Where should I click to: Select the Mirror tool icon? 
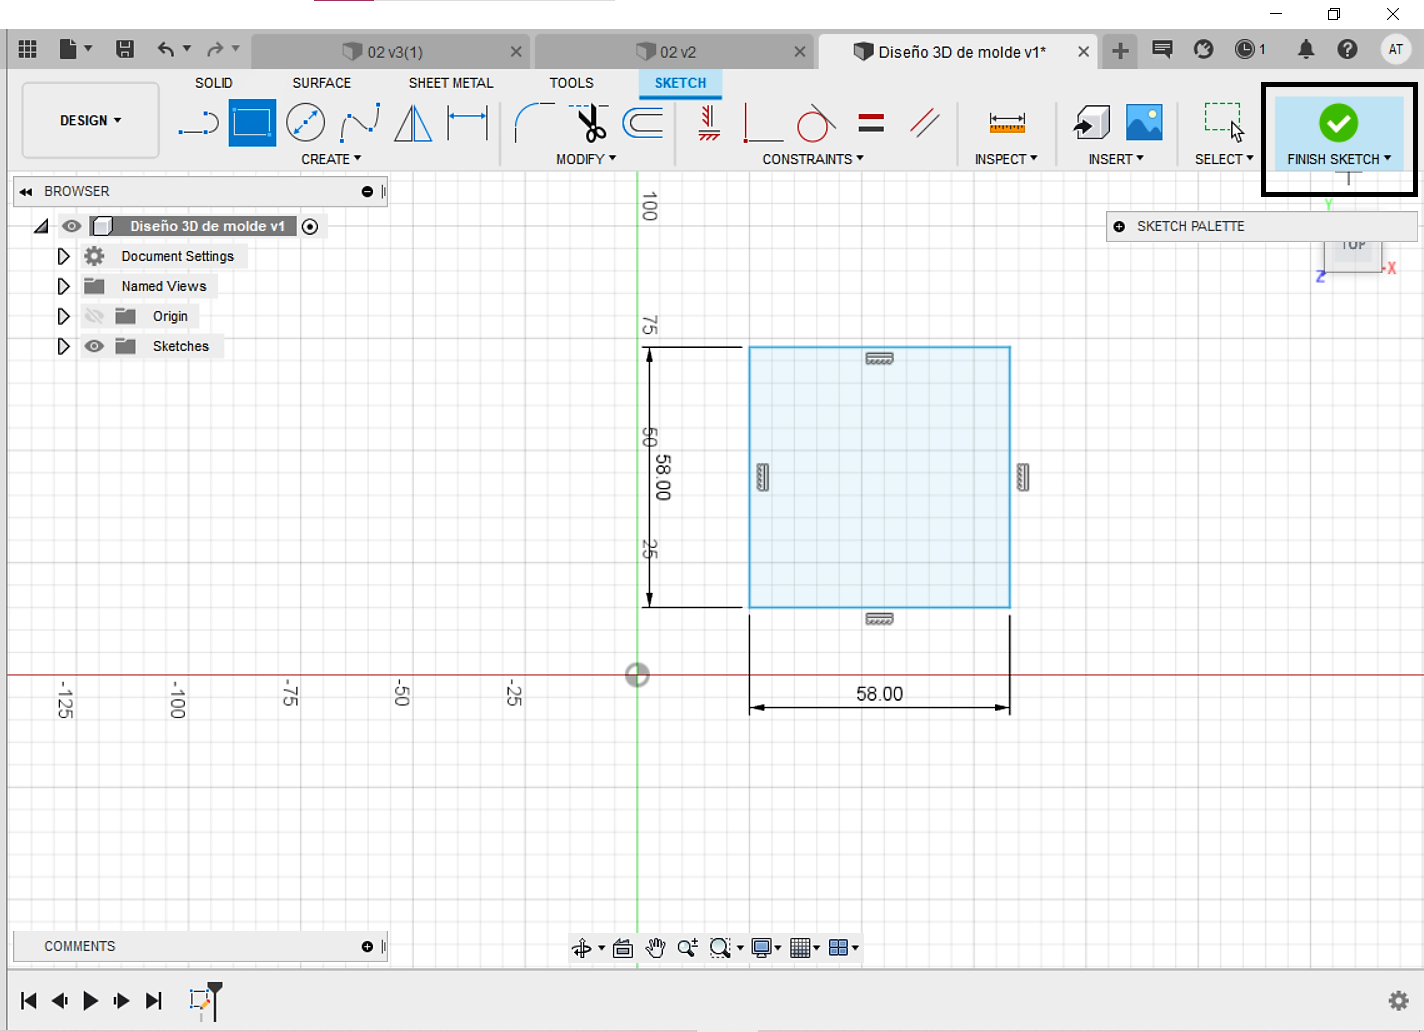(x=413, y=124)
